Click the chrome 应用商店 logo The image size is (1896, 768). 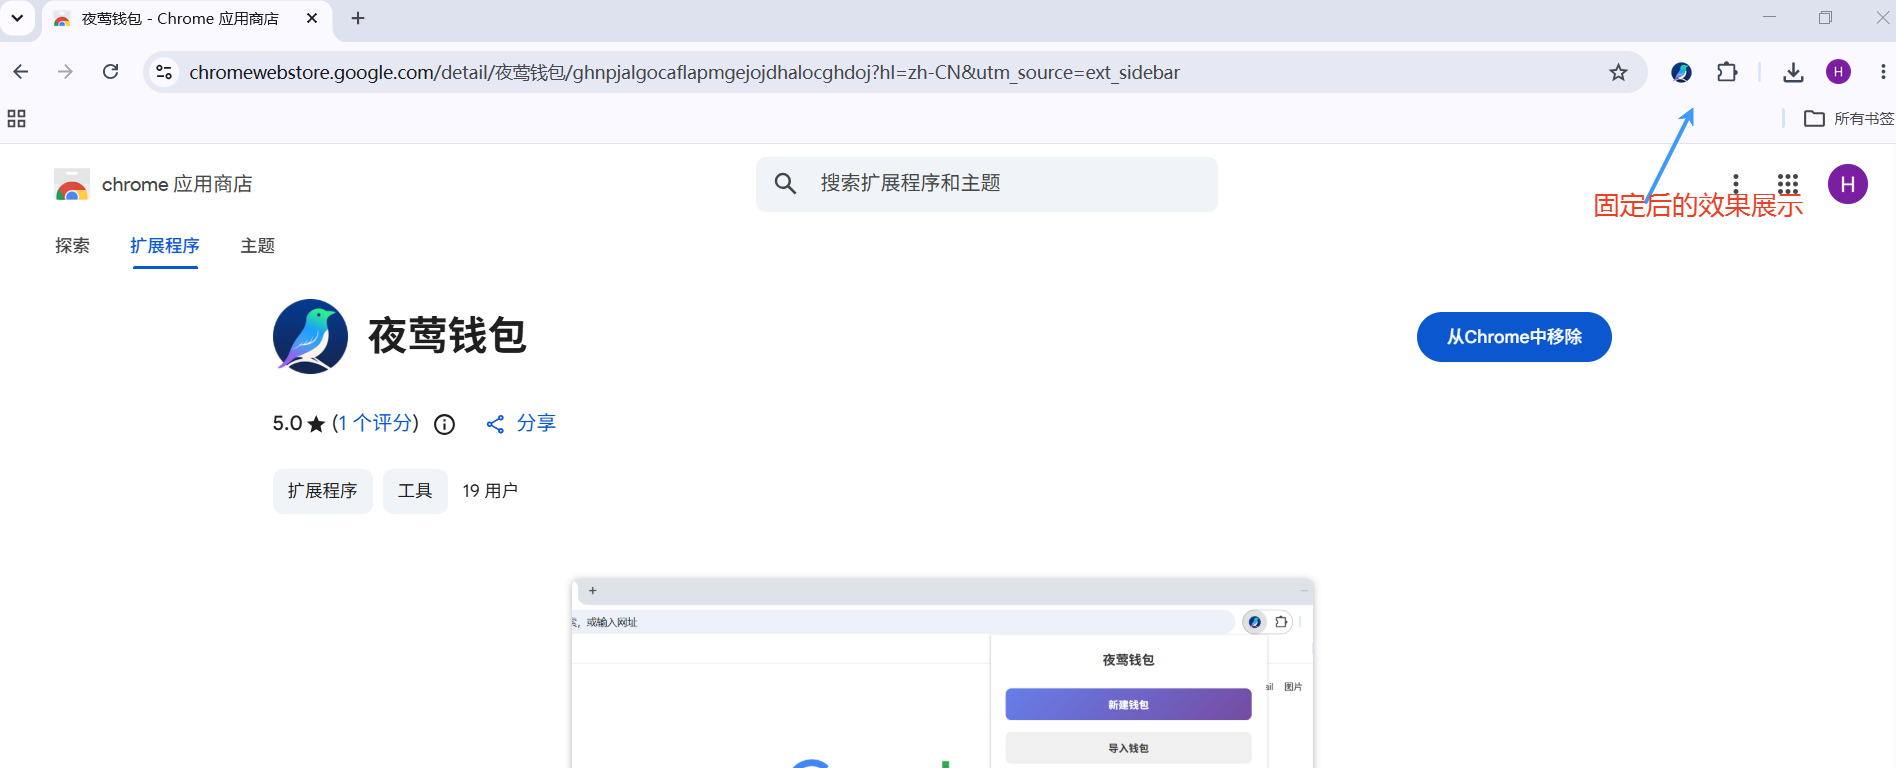pyautogui.click(x=153, y=185)
